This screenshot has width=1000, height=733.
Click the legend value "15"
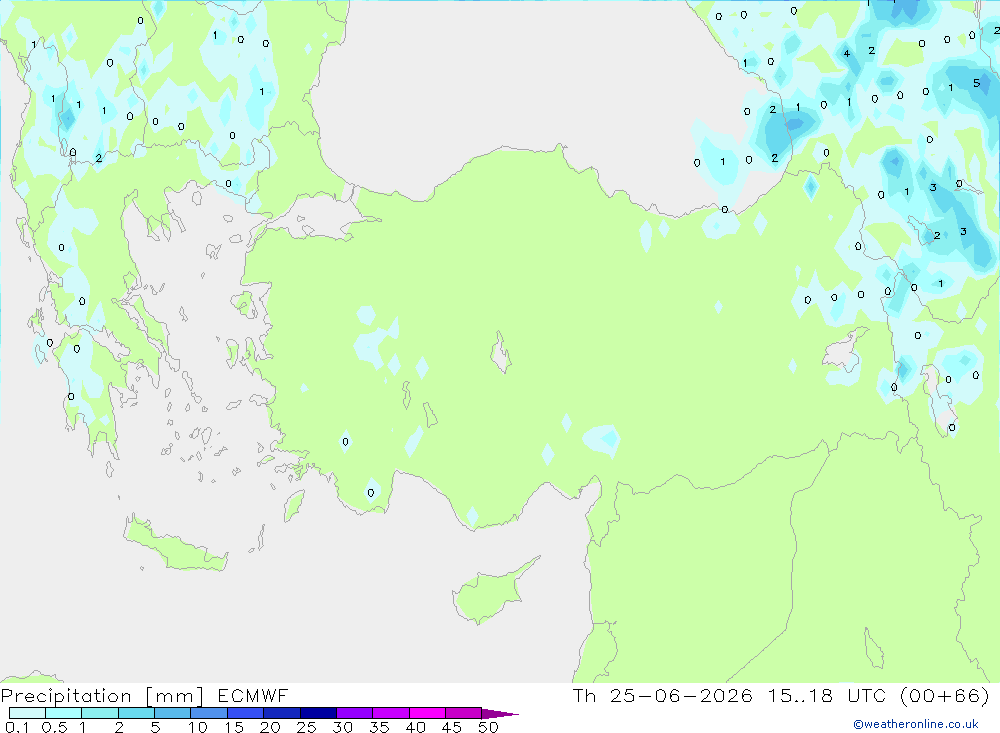point(233,727)
